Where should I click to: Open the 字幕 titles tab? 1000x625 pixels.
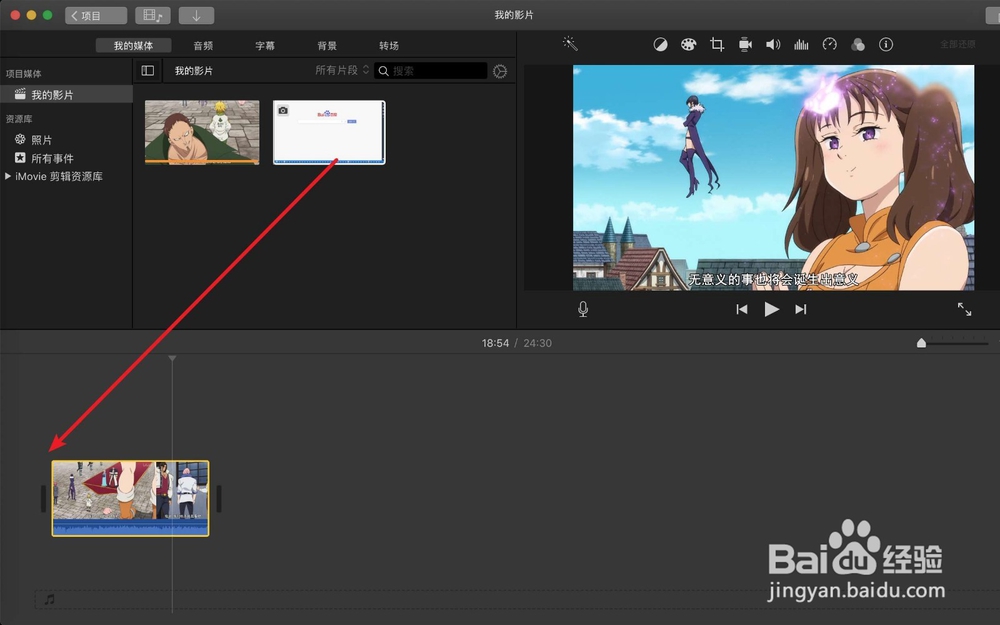(265, 45)
